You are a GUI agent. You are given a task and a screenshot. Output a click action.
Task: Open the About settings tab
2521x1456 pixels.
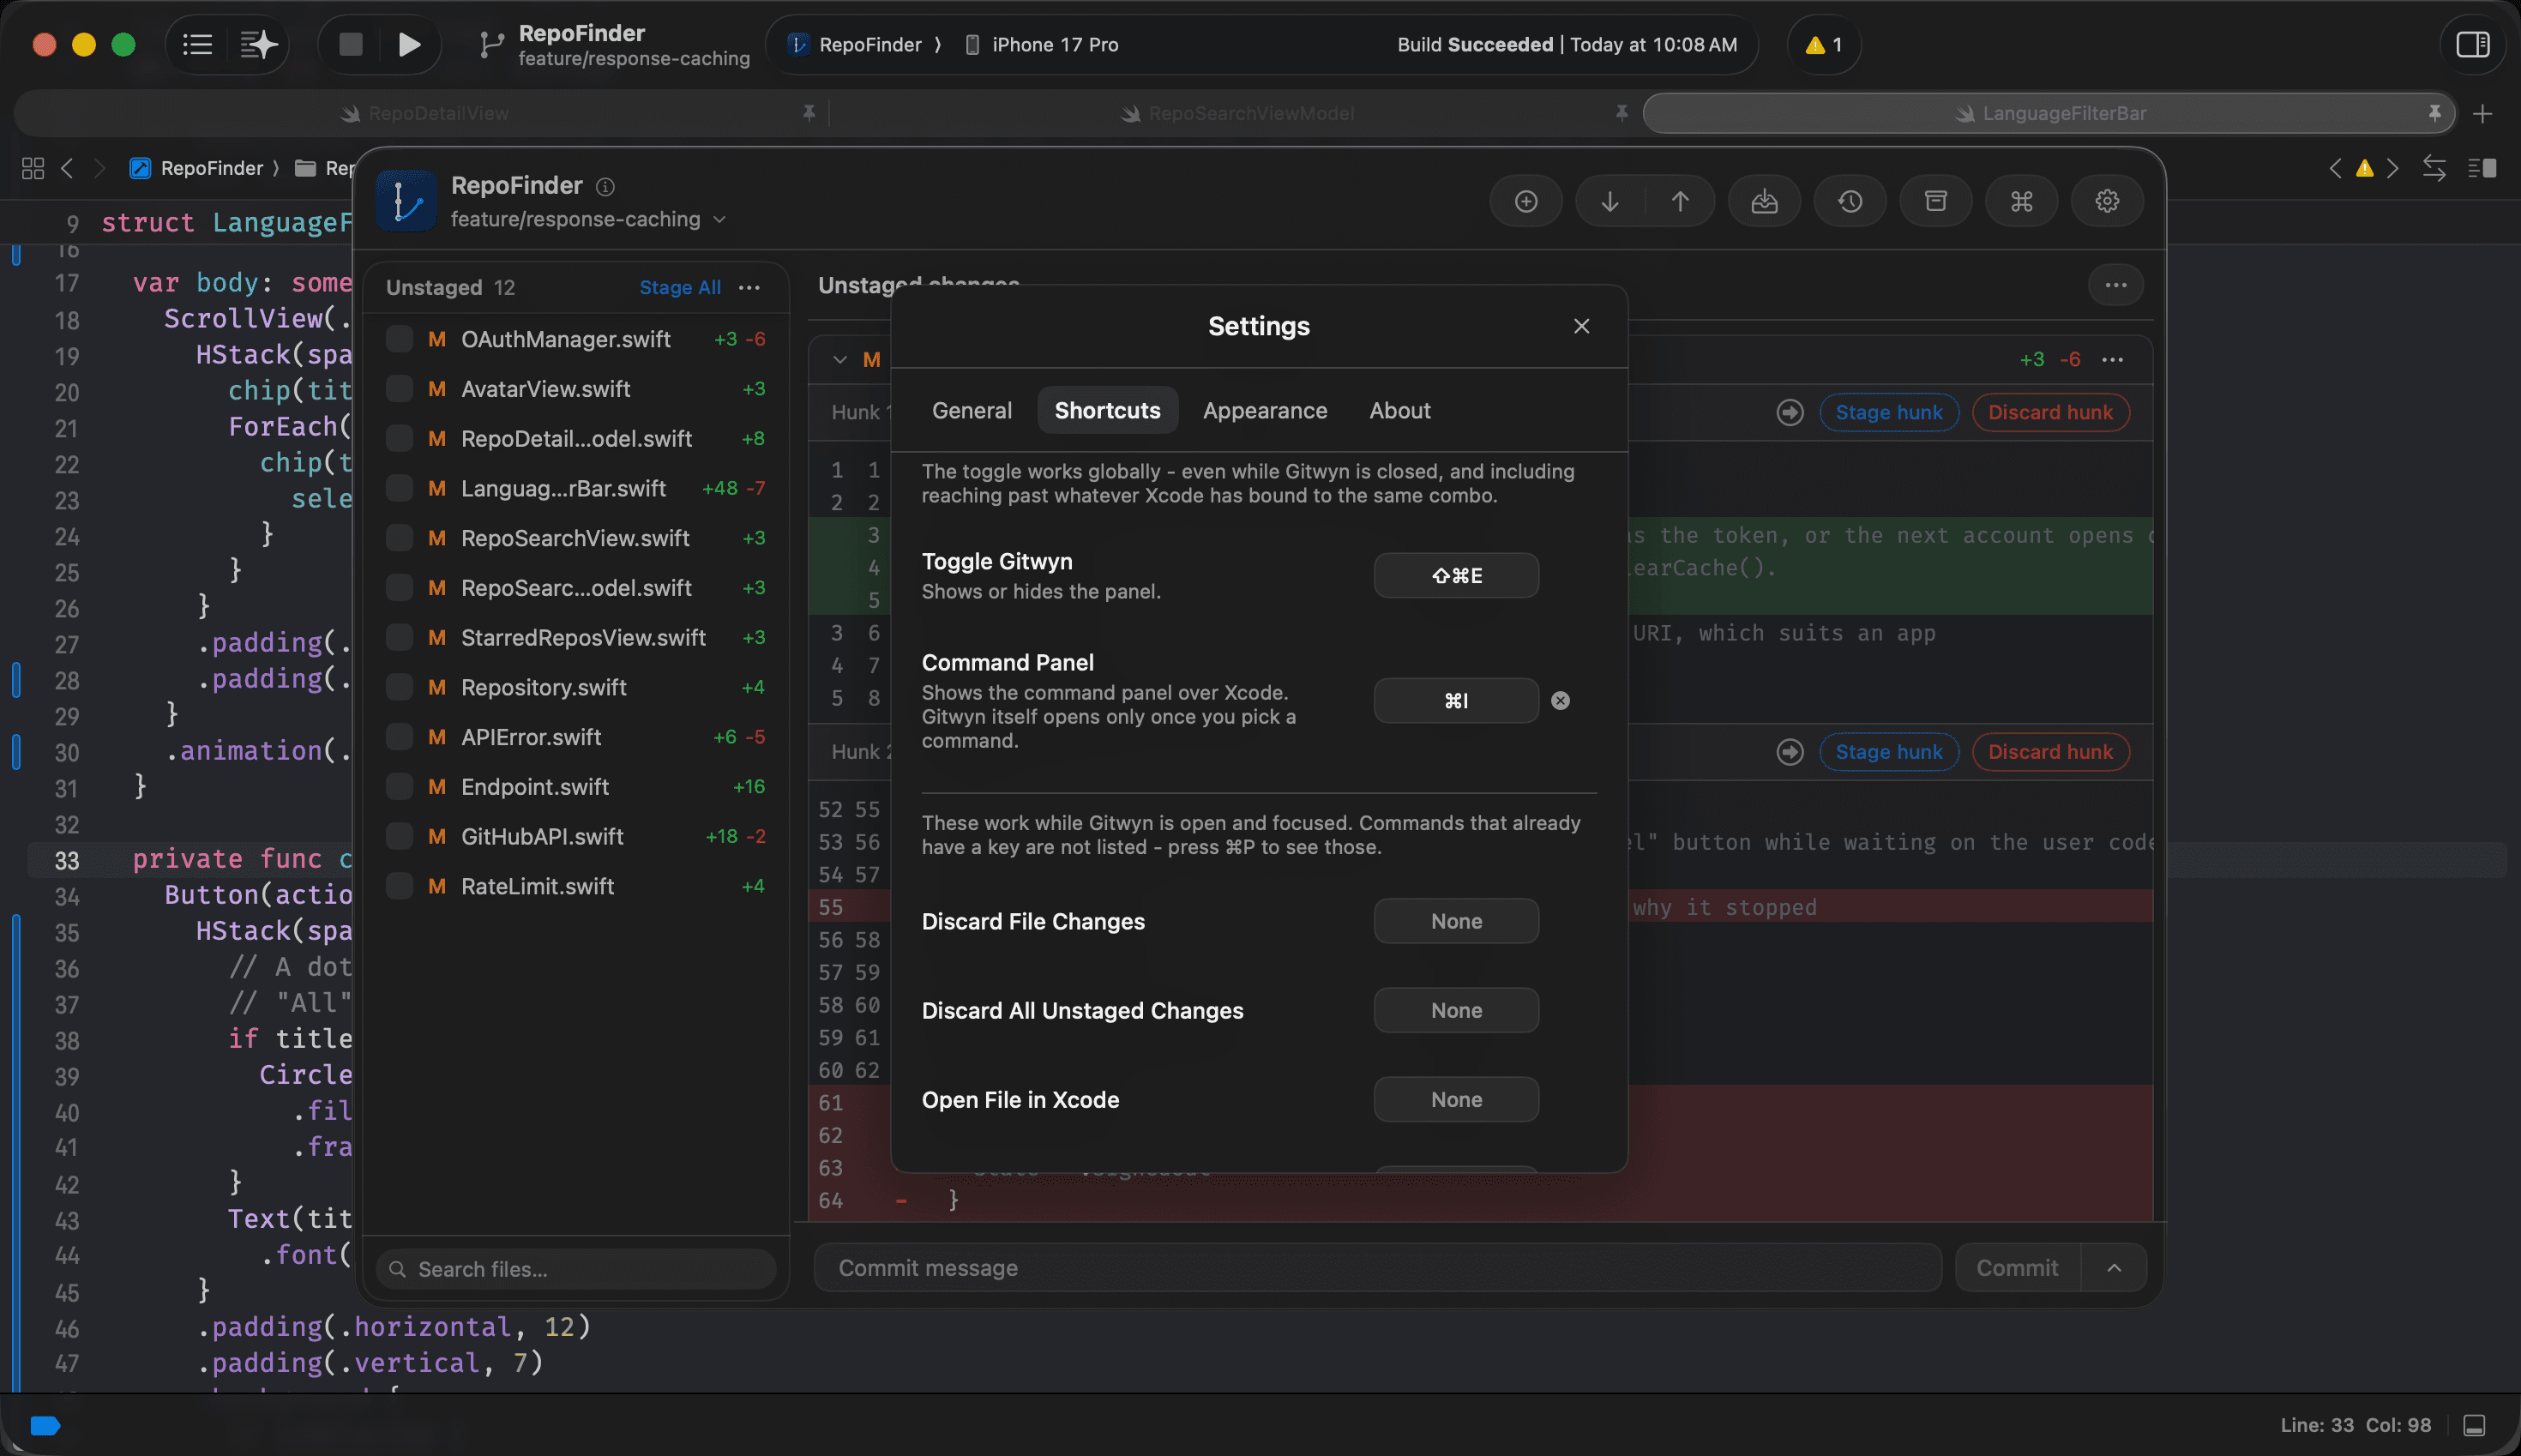point(1399,411)
